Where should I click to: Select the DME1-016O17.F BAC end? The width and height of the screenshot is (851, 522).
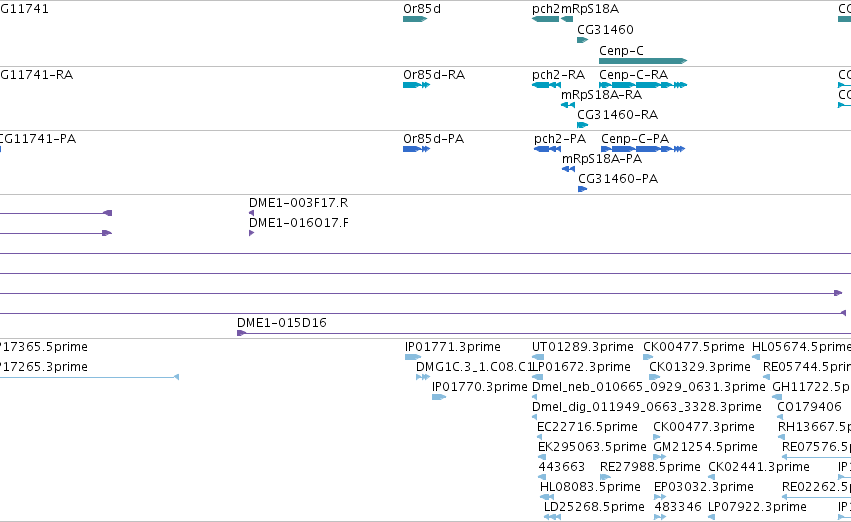(x=251, y=233)
